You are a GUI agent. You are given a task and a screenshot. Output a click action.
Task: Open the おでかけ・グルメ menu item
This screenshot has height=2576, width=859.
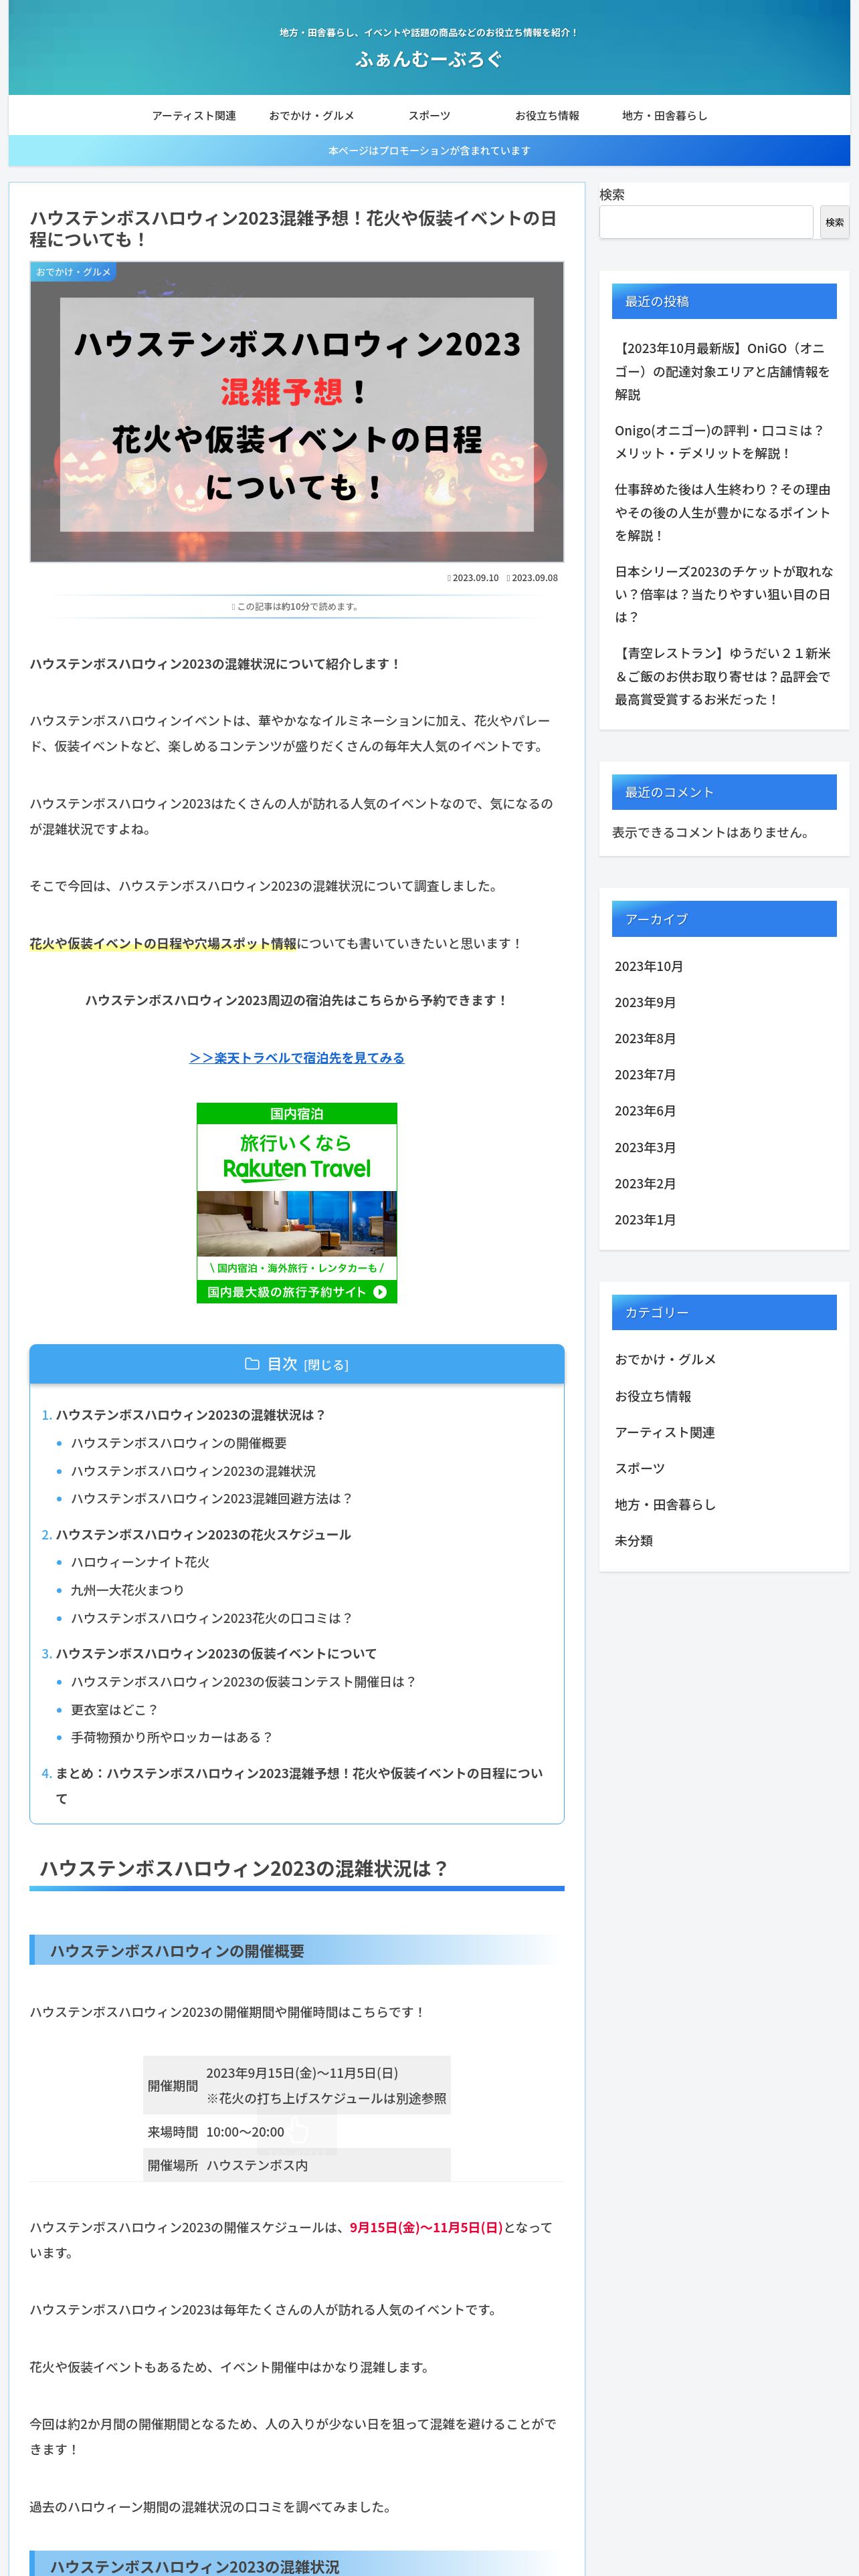coord(311,116)
